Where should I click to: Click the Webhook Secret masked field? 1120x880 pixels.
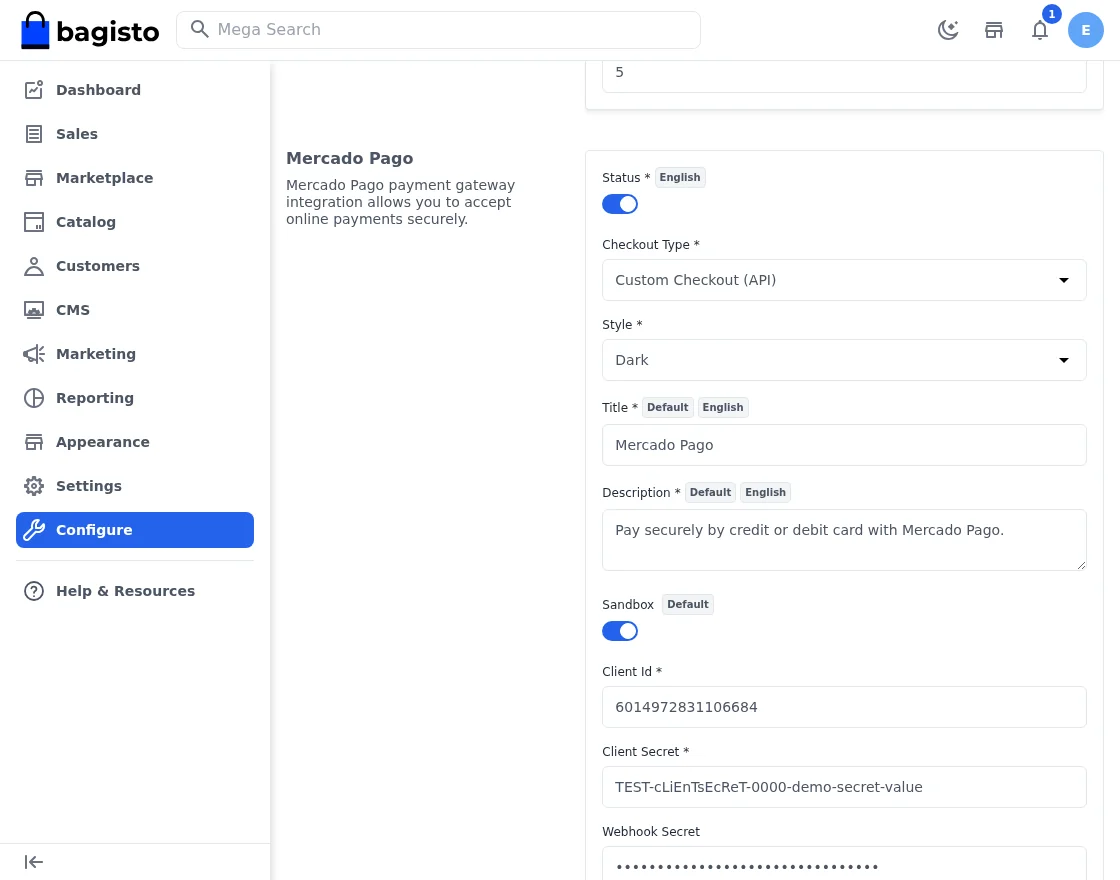point(844,864)
